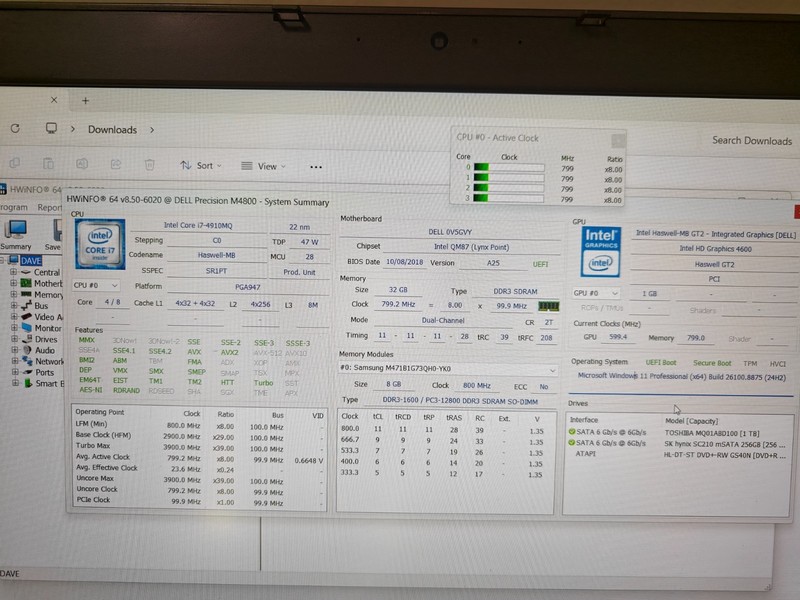Click the Core 1 clock bar

click(509, 178)
